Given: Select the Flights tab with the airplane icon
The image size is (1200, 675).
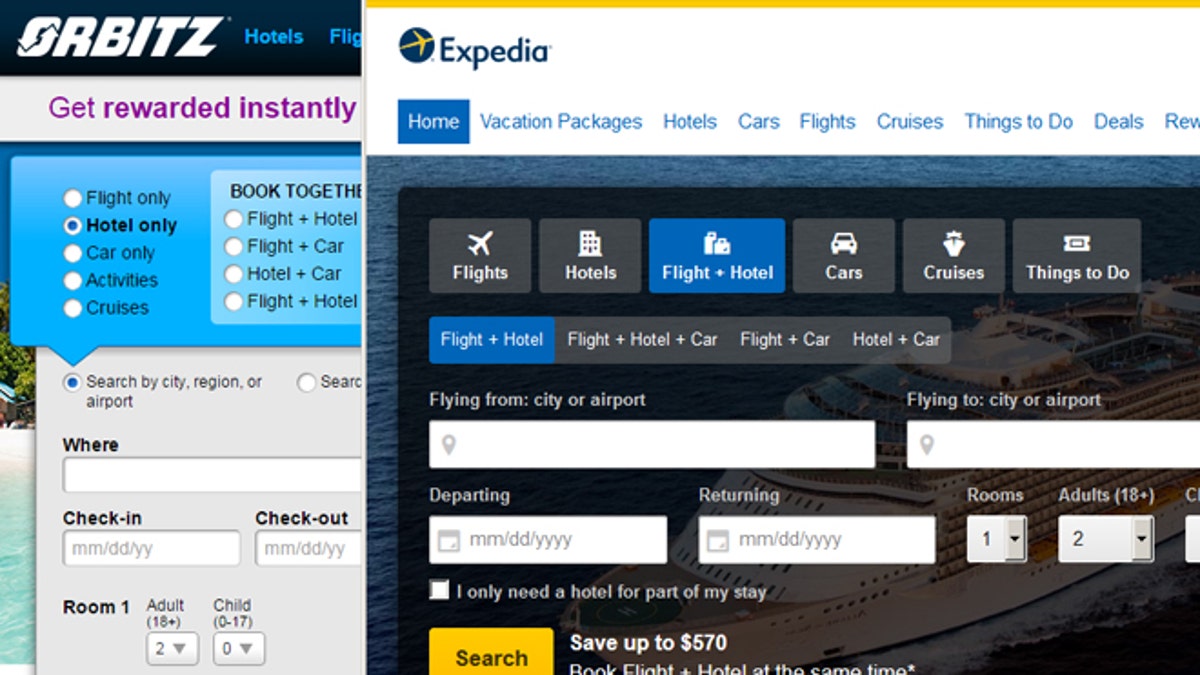Looking at the screenshot, I should coord(480,256).
